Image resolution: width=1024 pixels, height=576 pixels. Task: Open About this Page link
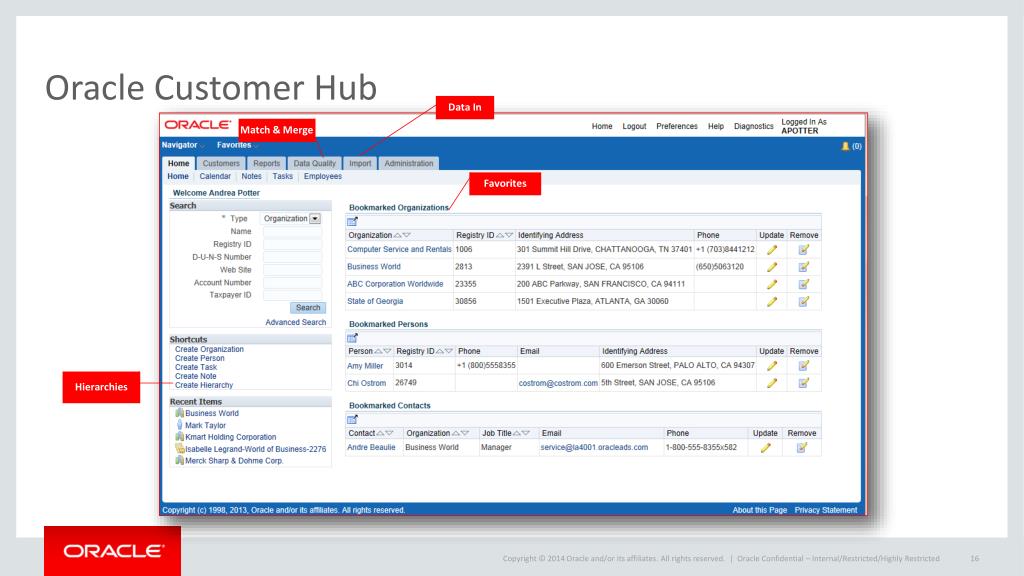click(x=760, y=510)
